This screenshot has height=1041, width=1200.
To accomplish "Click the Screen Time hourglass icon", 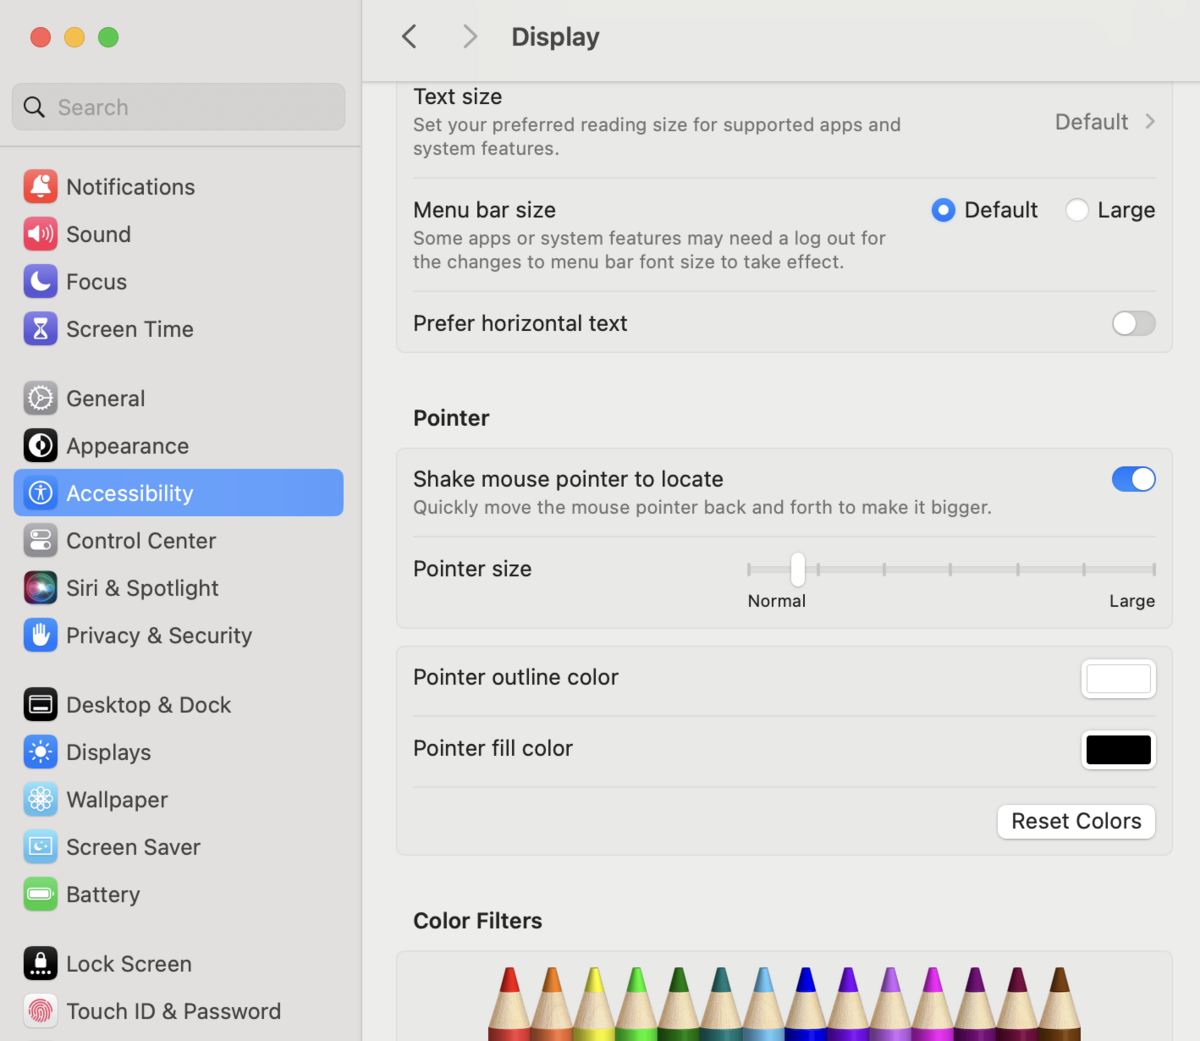I will pos(40,329).
